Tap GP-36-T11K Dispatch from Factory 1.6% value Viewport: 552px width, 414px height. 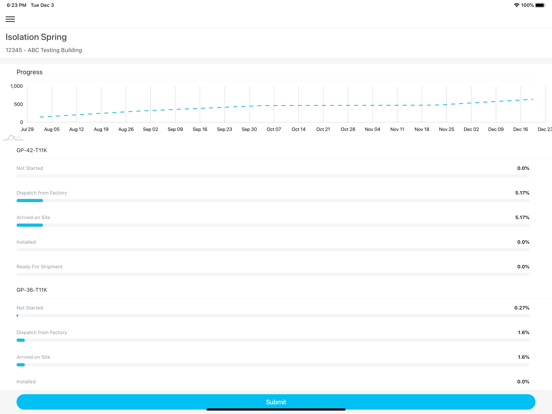[523, 333]
